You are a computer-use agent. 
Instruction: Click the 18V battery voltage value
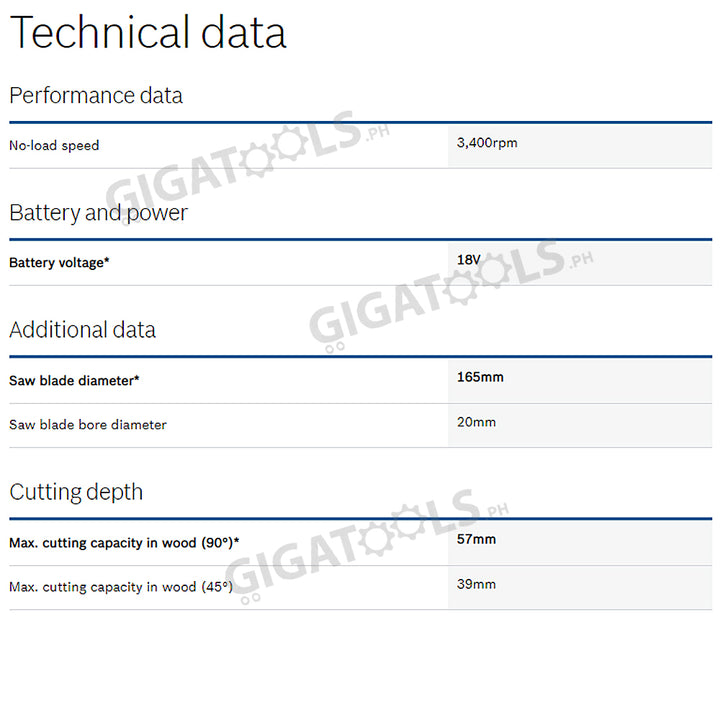tap(468, 260)
